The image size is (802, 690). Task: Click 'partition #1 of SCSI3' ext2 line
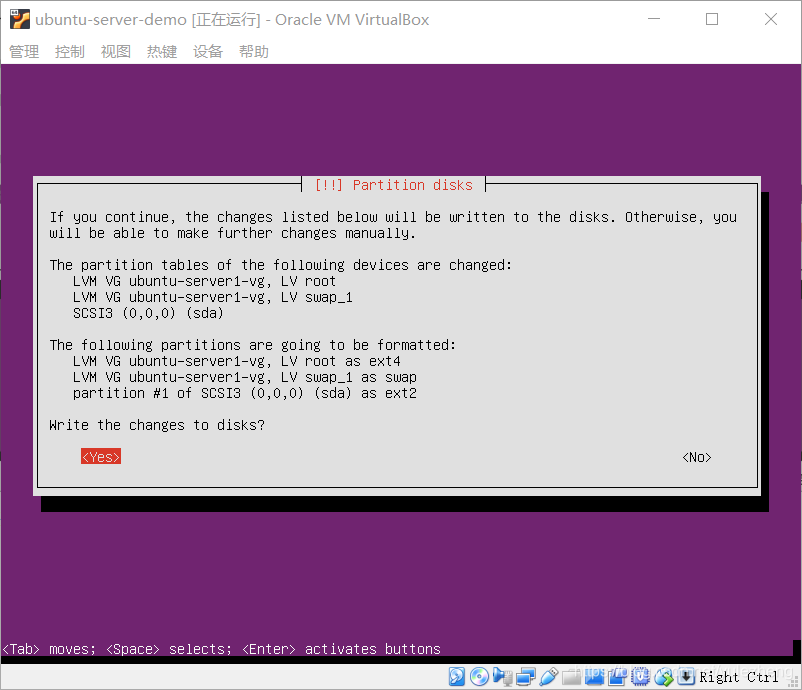click(244, 393)
